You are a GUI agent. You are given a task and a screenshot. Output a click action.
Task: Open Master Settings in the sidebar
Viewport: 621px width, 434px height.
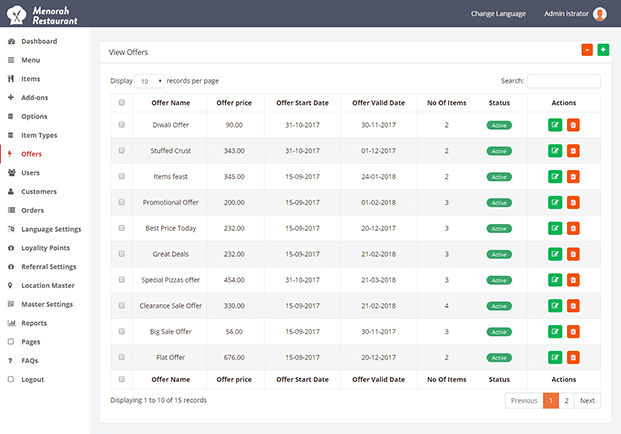[x=47, y=305]
